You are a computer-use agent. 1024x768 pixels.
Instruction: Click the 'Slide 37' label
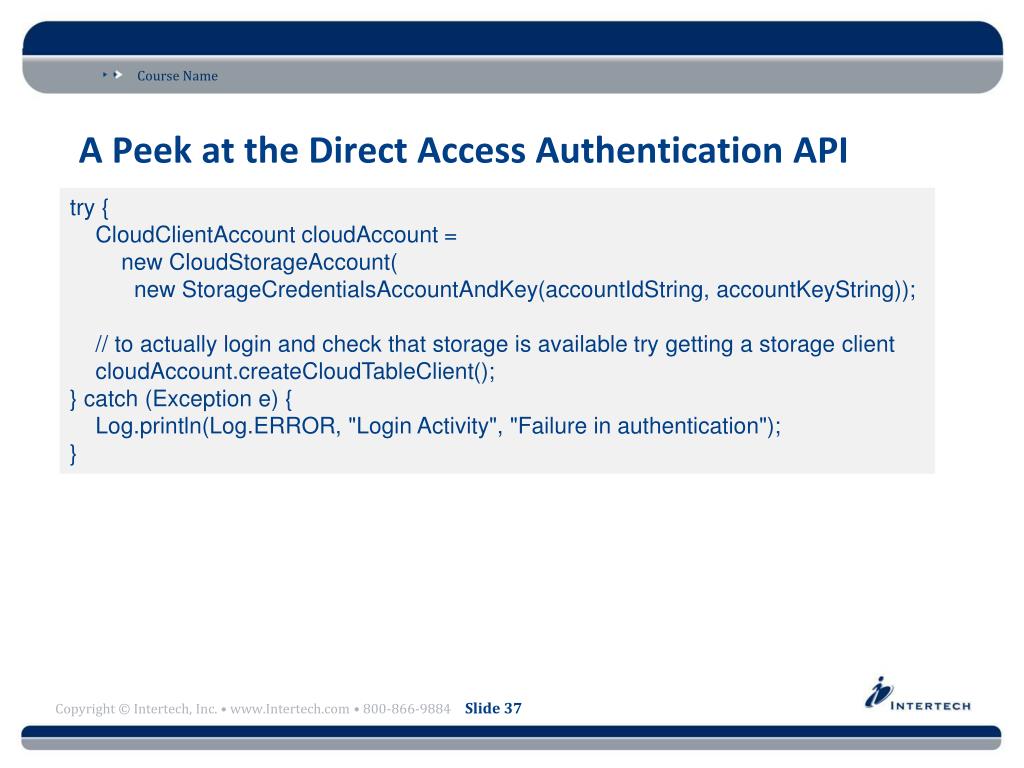(x=493, y=709)
